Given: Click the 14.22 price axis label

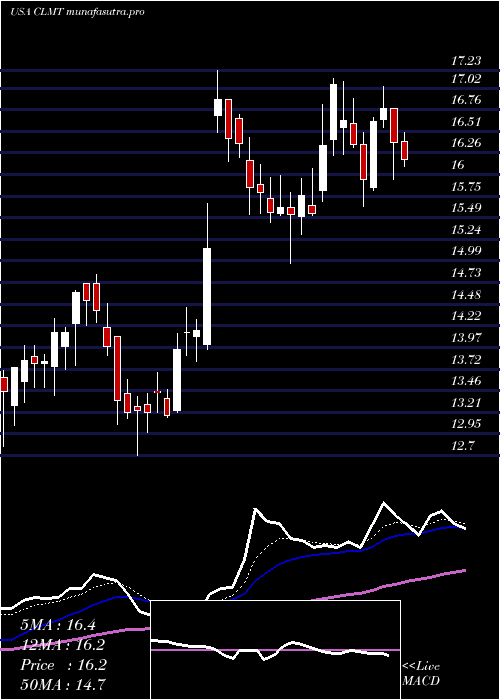Looking at the screenshot, I should [x=467, y=316].
